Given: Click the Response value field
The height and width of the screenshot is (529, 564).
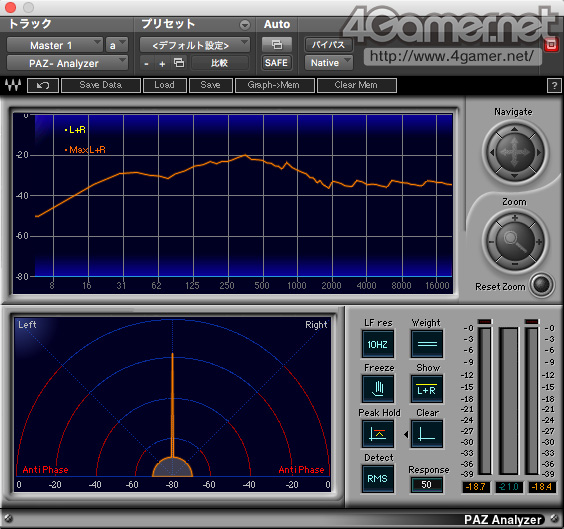Looking at the screenshot, I should click(427, 485).
